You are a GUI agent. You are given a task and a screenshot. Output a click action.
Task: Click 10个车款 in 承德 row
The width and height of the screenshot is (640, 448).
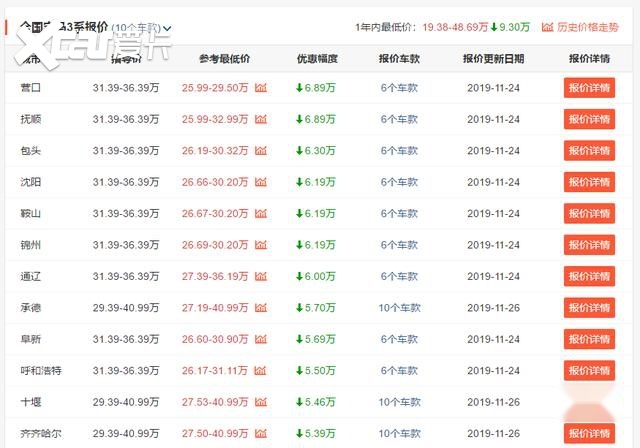(399, 308)
